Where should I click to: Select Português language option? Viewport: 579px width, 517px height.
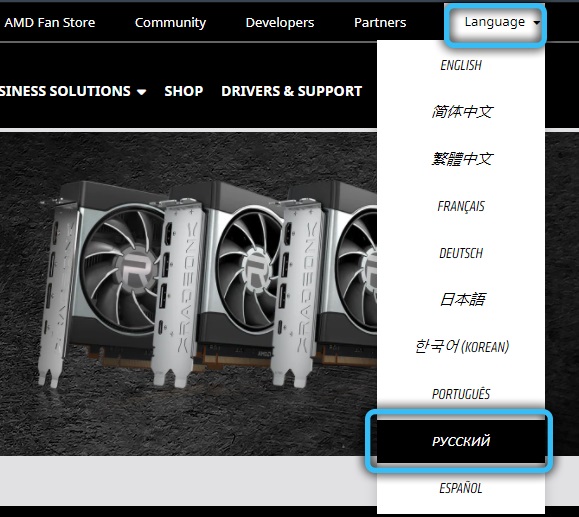click(461, 394)
